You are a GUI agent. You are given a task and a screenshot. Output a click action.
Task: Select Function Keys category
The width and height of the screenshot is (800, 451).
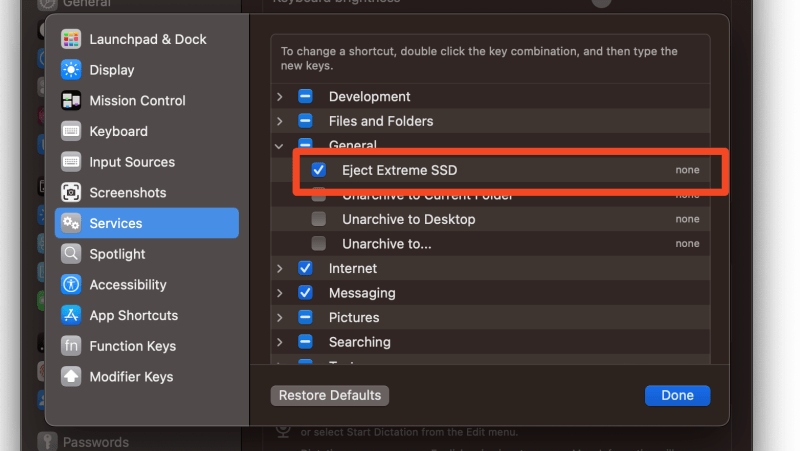pos(147,345)
